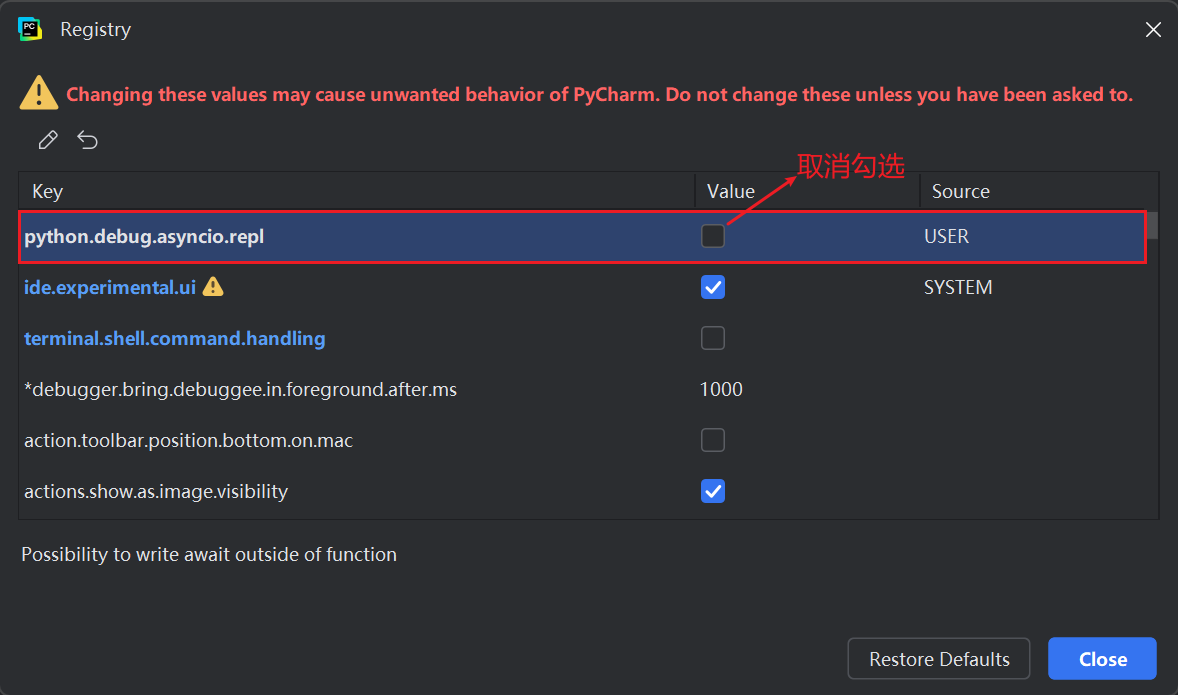This screenshot has height=695, width=1178.
Task: Uncheck the ide.experimental.ui checkbox
Action: pos(713,288)
